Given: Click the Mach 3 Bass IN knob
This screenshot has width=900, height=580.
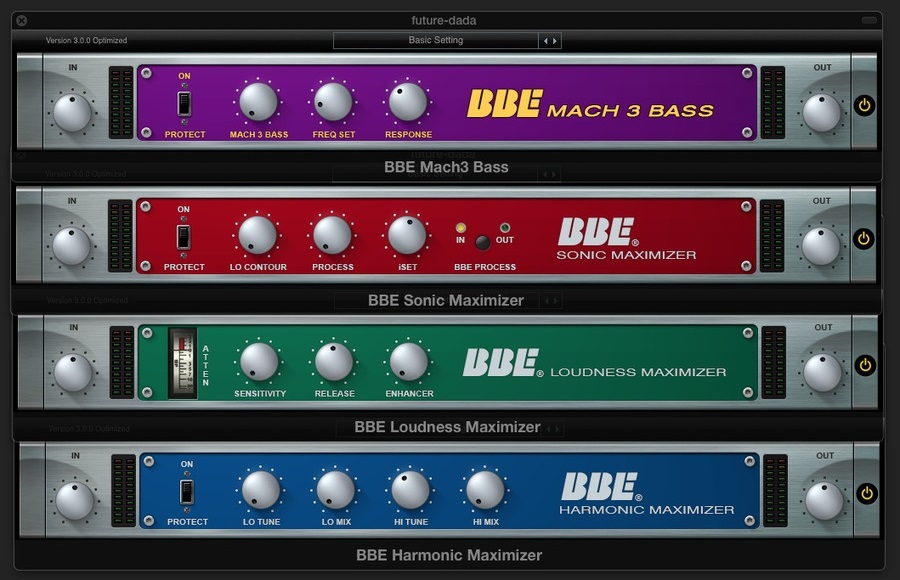Looking at the screenshot, I should pyautogui.click(x=72, y=113).
